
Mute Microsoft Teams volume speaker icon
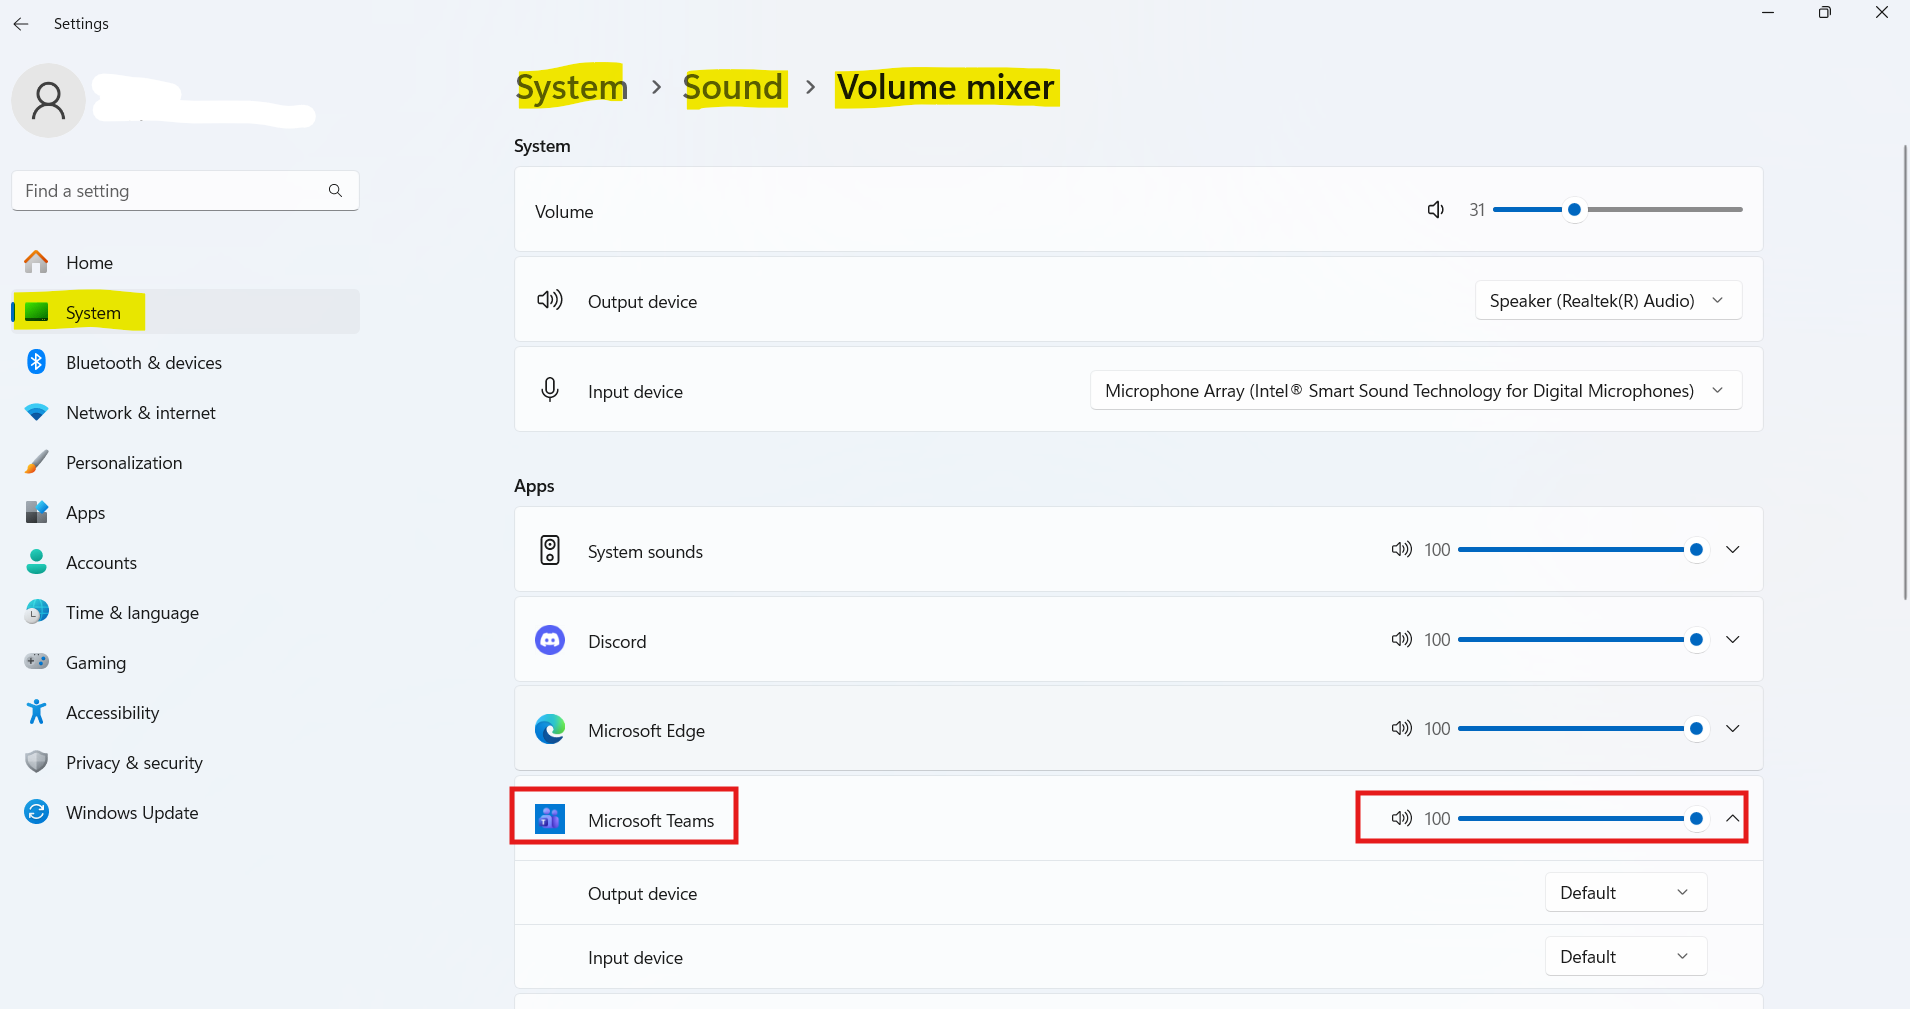pyautogui.click(x=1401, y=818)
